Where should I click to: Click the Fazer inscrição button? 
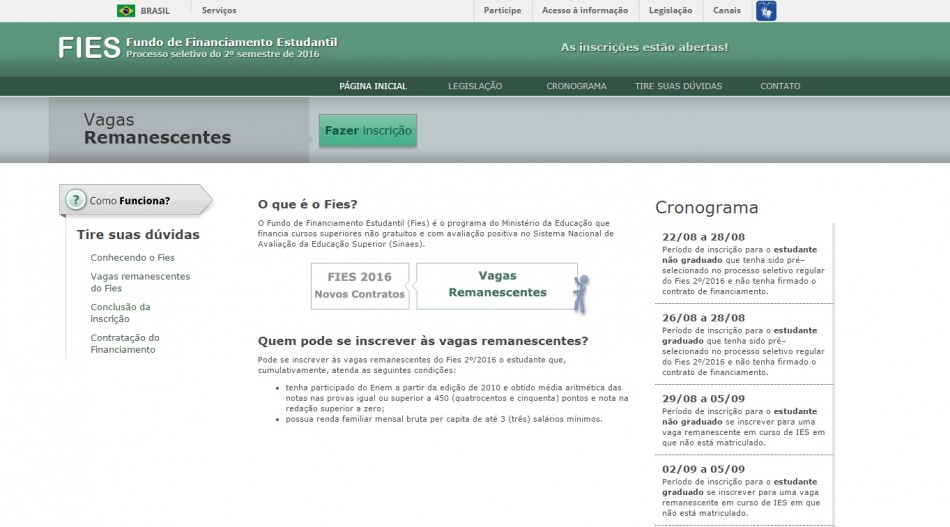(x=368, y=130)
